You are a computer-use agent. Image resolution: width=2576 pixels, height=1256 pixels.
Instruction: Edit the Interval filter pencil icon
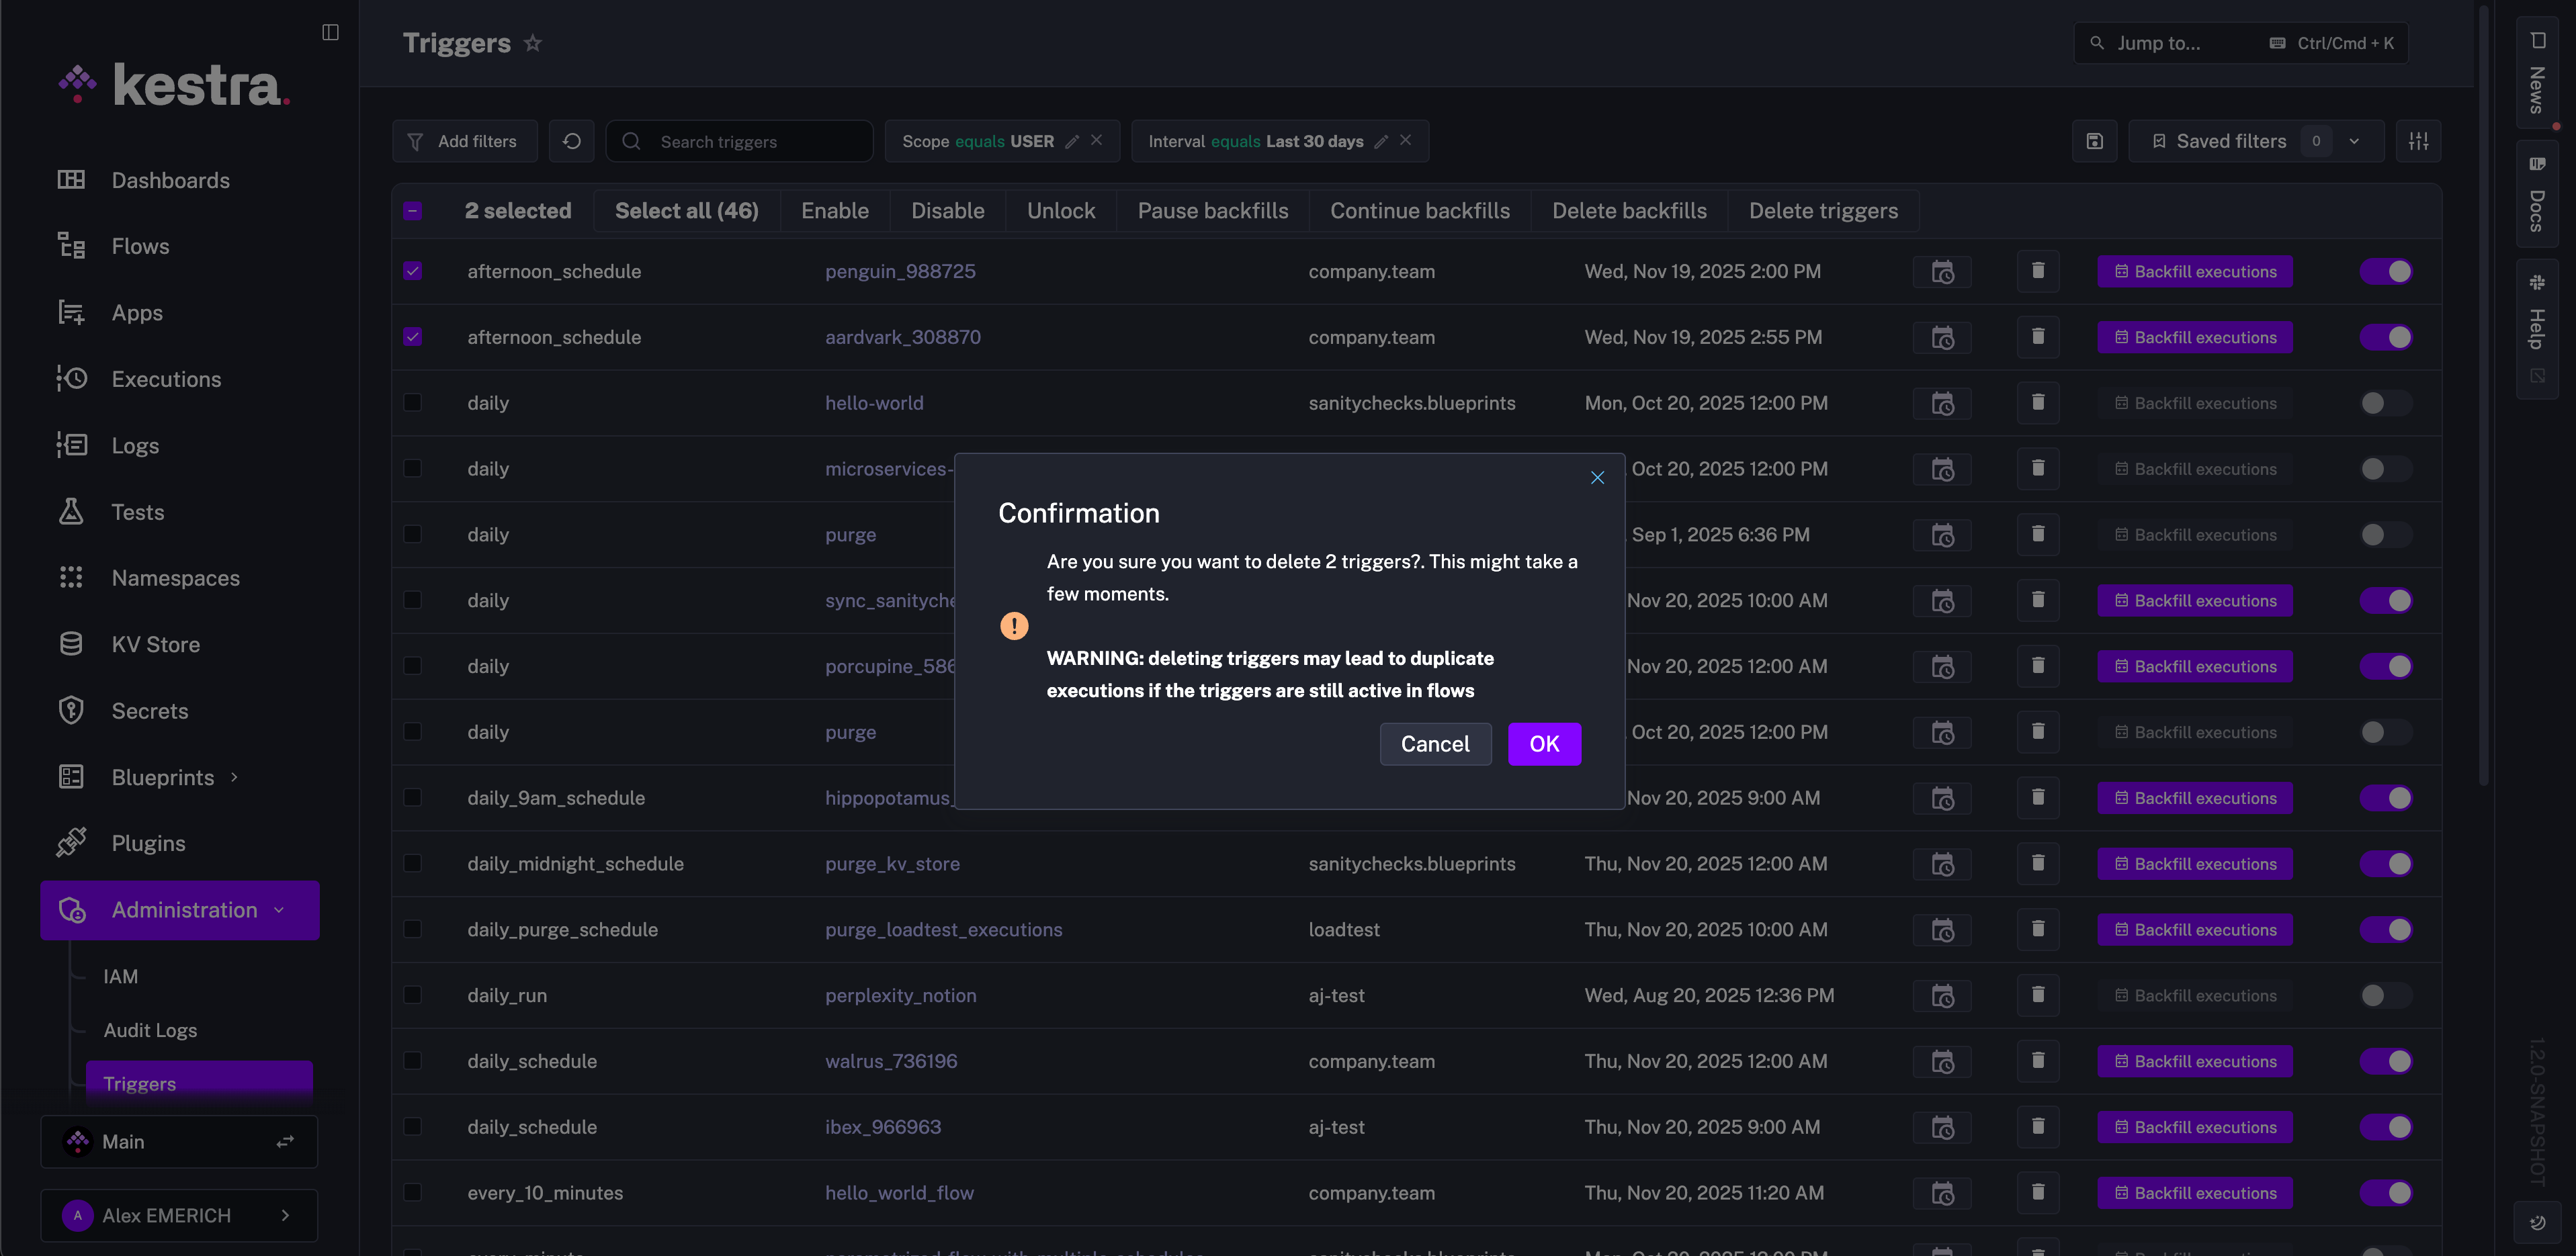1381,141
